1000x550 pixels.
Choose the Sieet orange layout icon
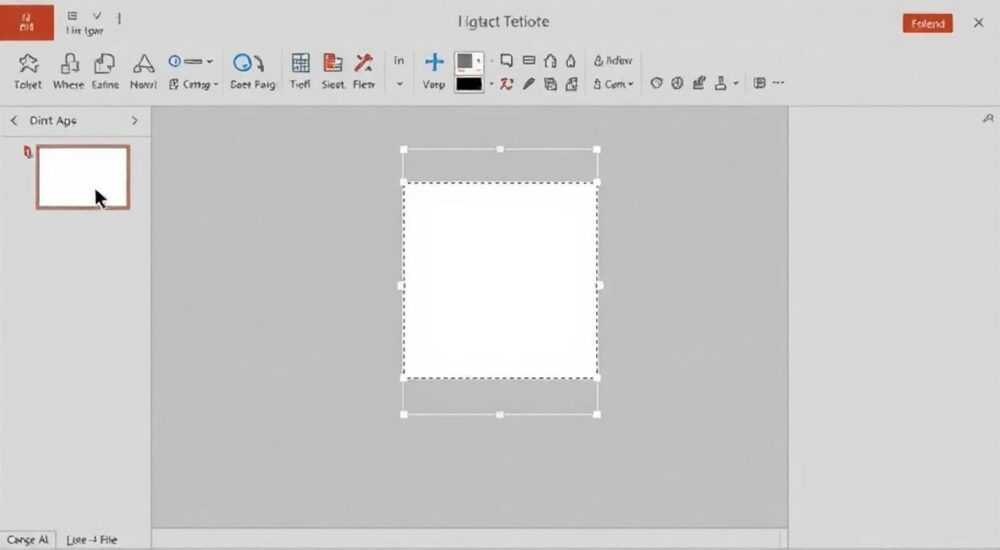pyautogui.click(x=332, y=63)
